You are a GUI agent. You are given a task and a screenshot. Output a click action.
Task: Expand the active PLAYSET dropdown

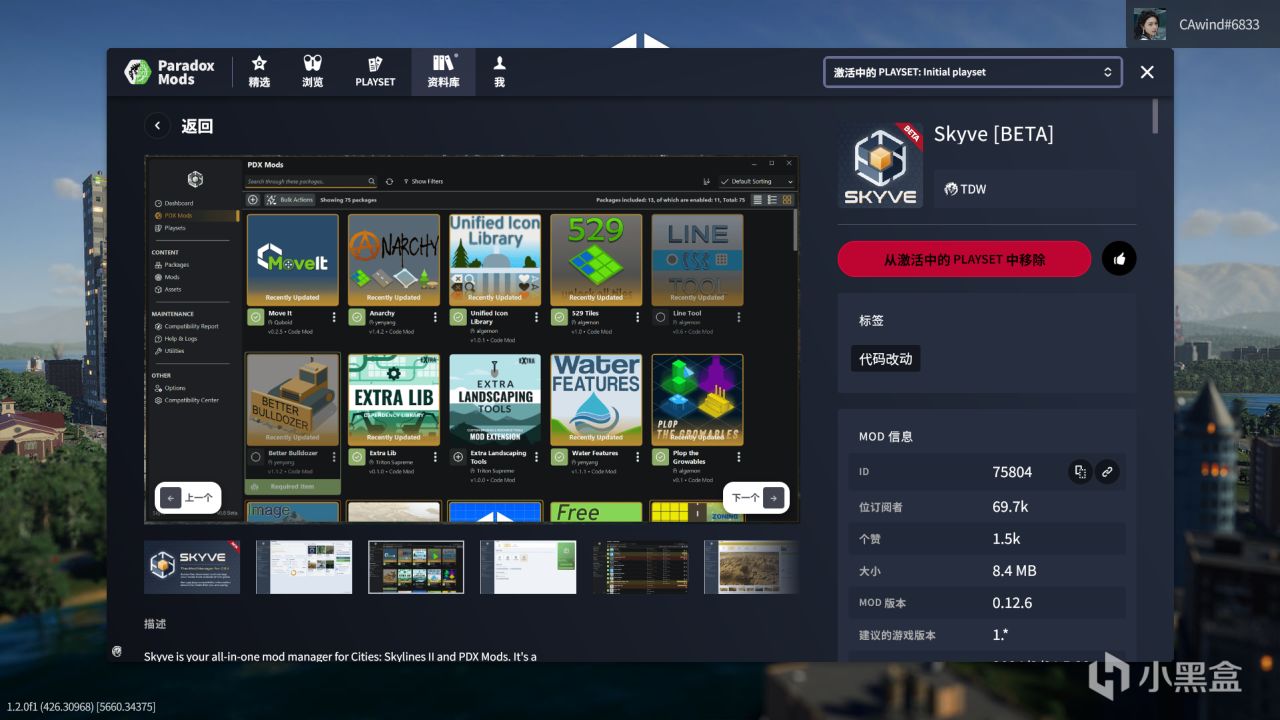tap(973, 72)
